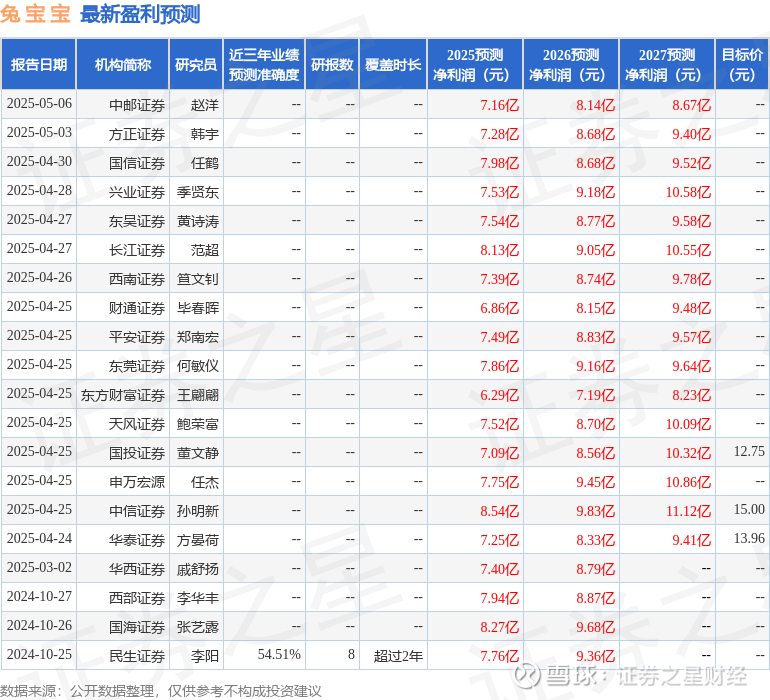Click the 2027 forecast 10.86亿
This screenshot has width=770, height=700.
pos(688,482)
